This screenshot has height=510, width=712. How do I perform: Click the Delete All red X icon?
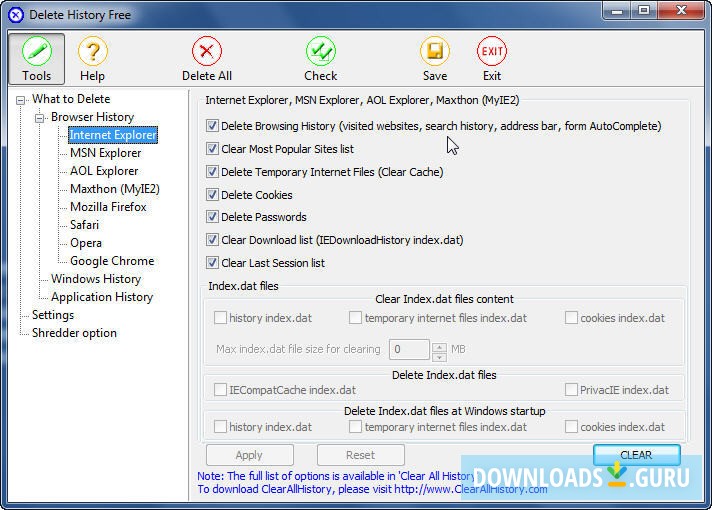(x=207, y=51)
